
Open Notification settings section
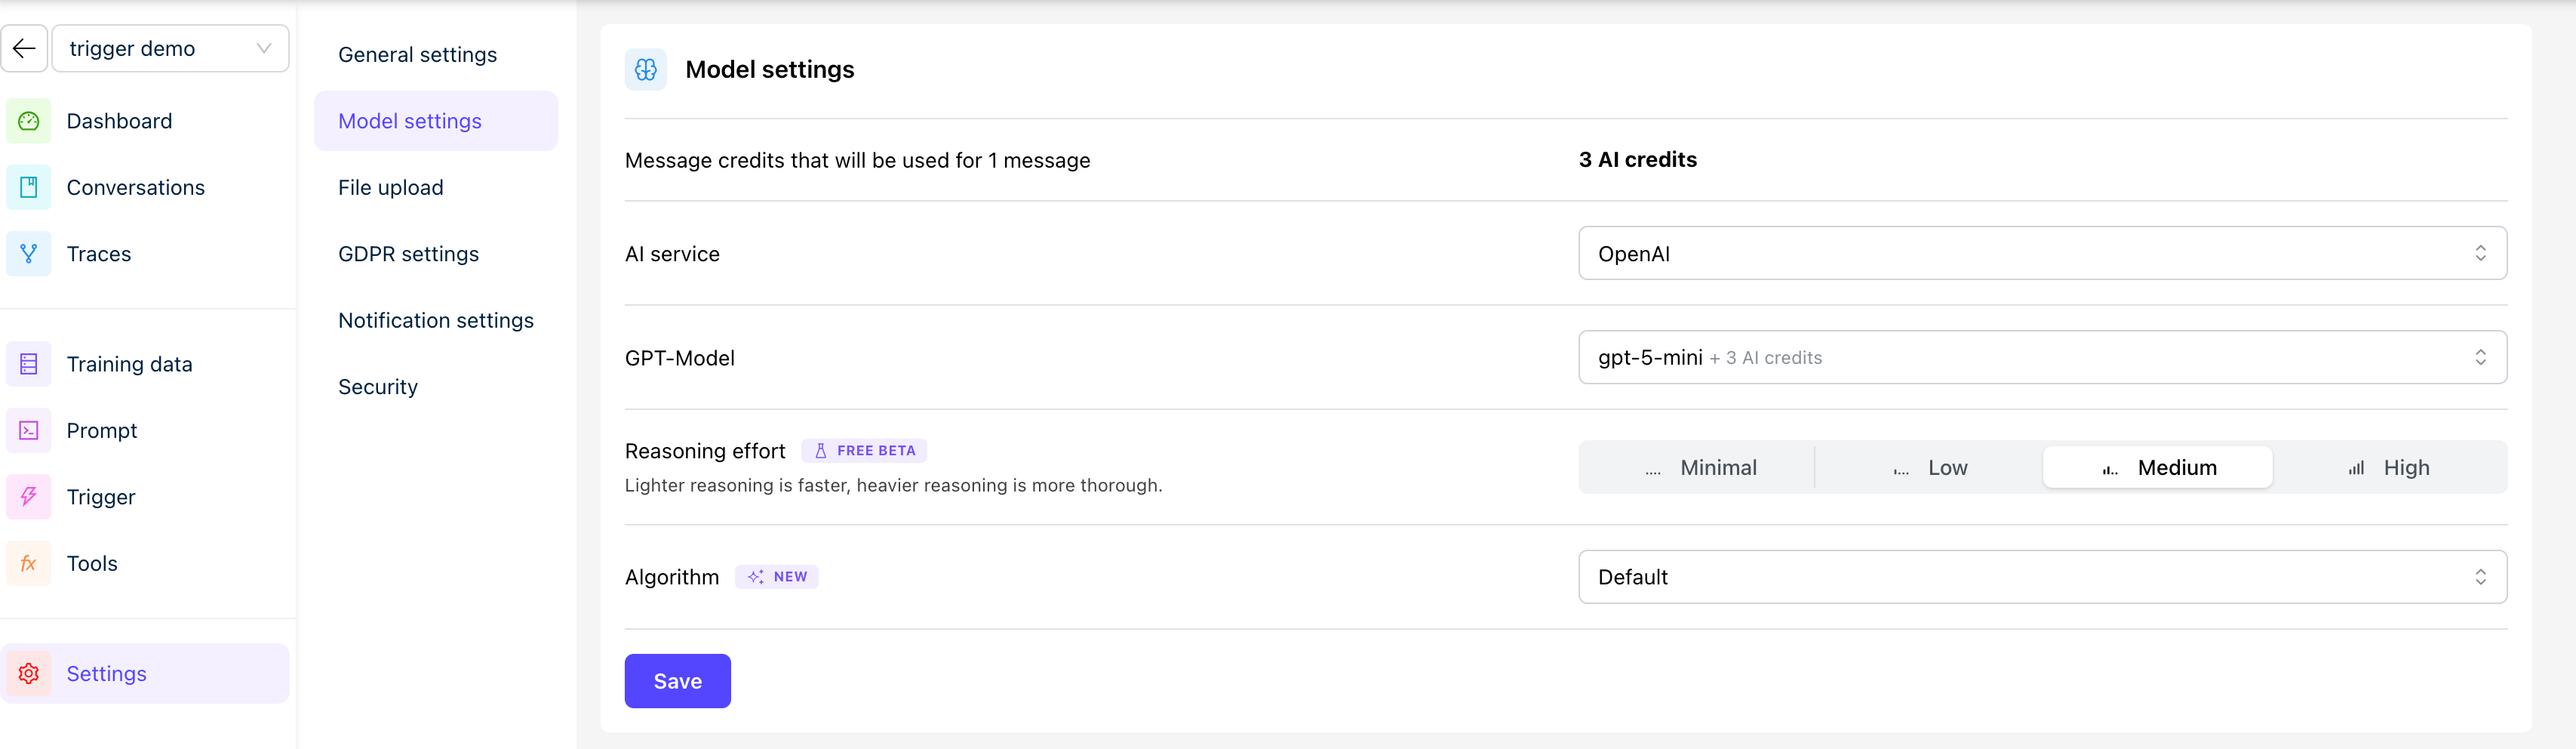point(435,320)
